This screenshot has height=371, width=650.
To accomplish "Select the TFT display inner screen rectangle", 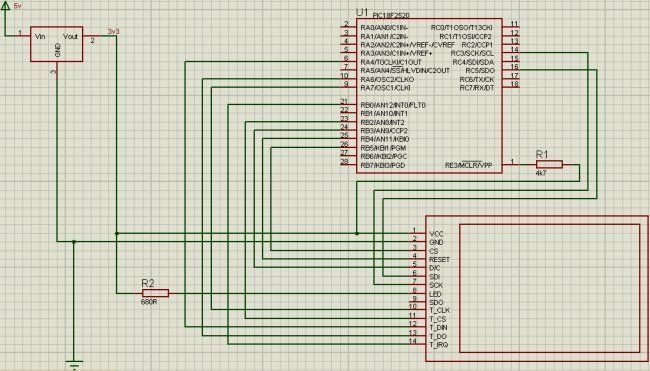I will [550, 288].
